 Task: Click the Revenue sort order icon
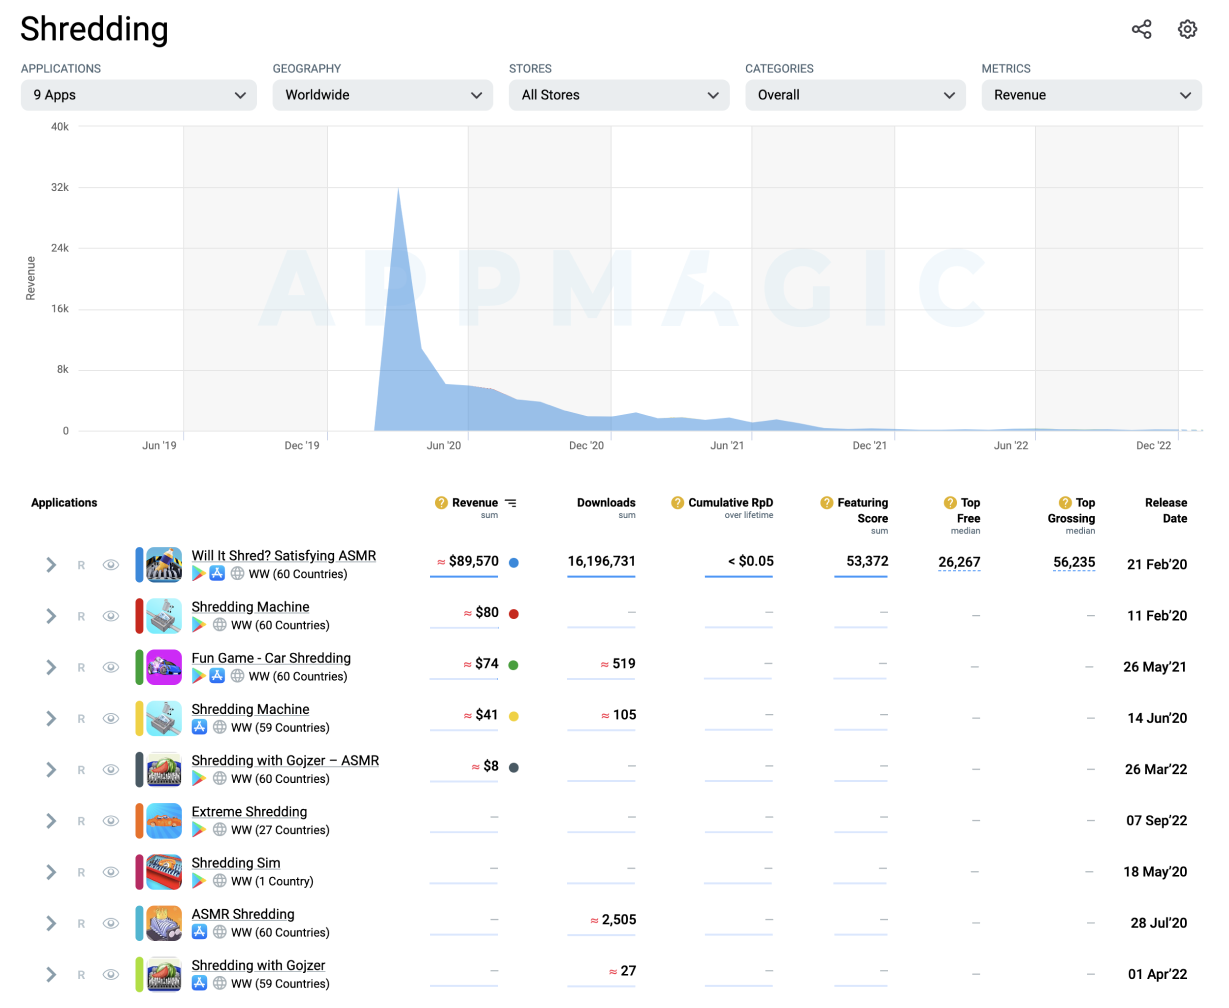(x=511, y=503)
